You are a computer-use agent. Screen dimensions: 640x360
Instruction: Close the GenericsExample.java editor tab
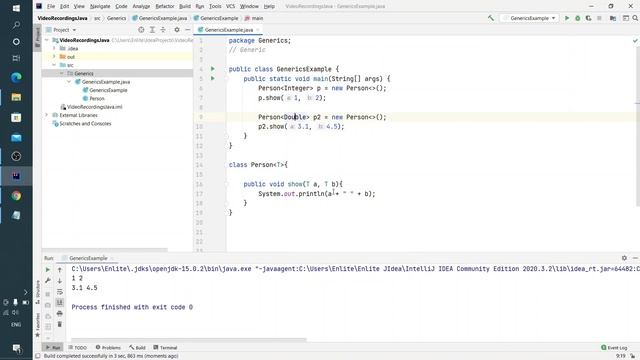(x=258, y=30)
